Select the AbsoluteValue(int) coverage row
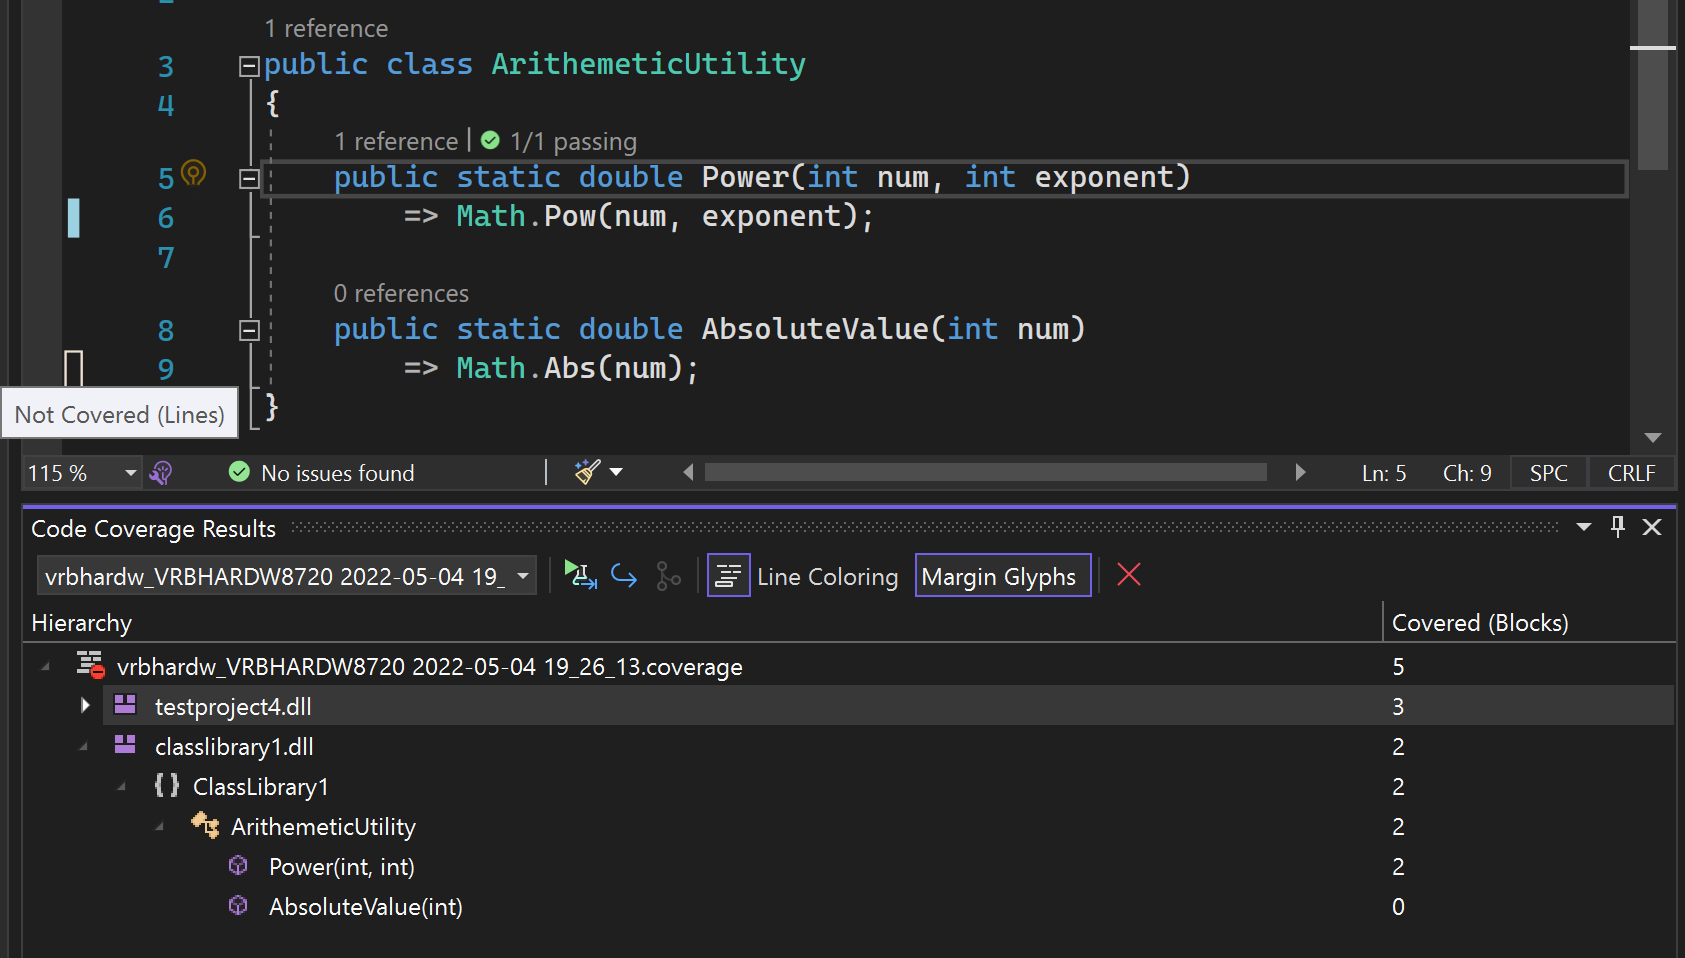Screen dimensions: 1685x958 point(366,906)
